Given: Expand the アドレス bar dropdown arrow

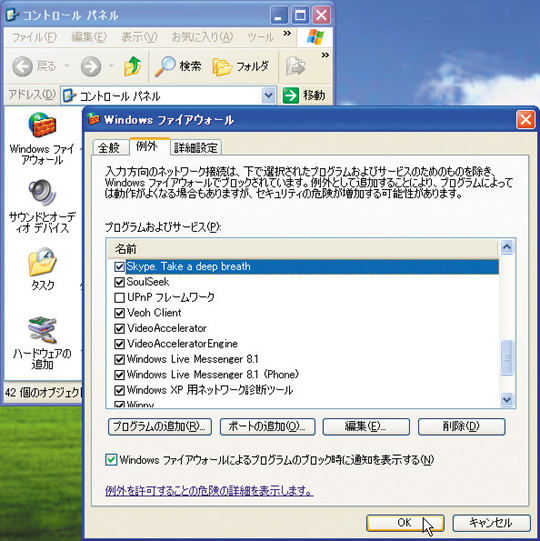Looking at the screenshot, I should 269,96.
